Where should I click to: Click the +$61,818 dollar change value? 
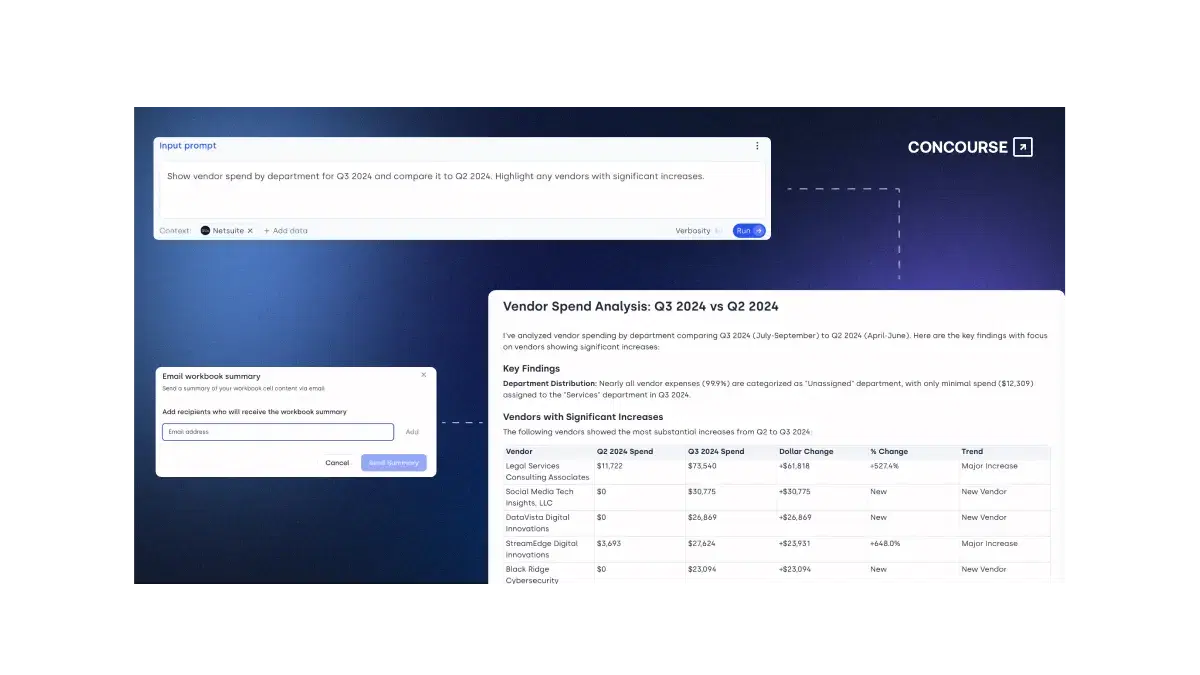[x=795, y=466]
